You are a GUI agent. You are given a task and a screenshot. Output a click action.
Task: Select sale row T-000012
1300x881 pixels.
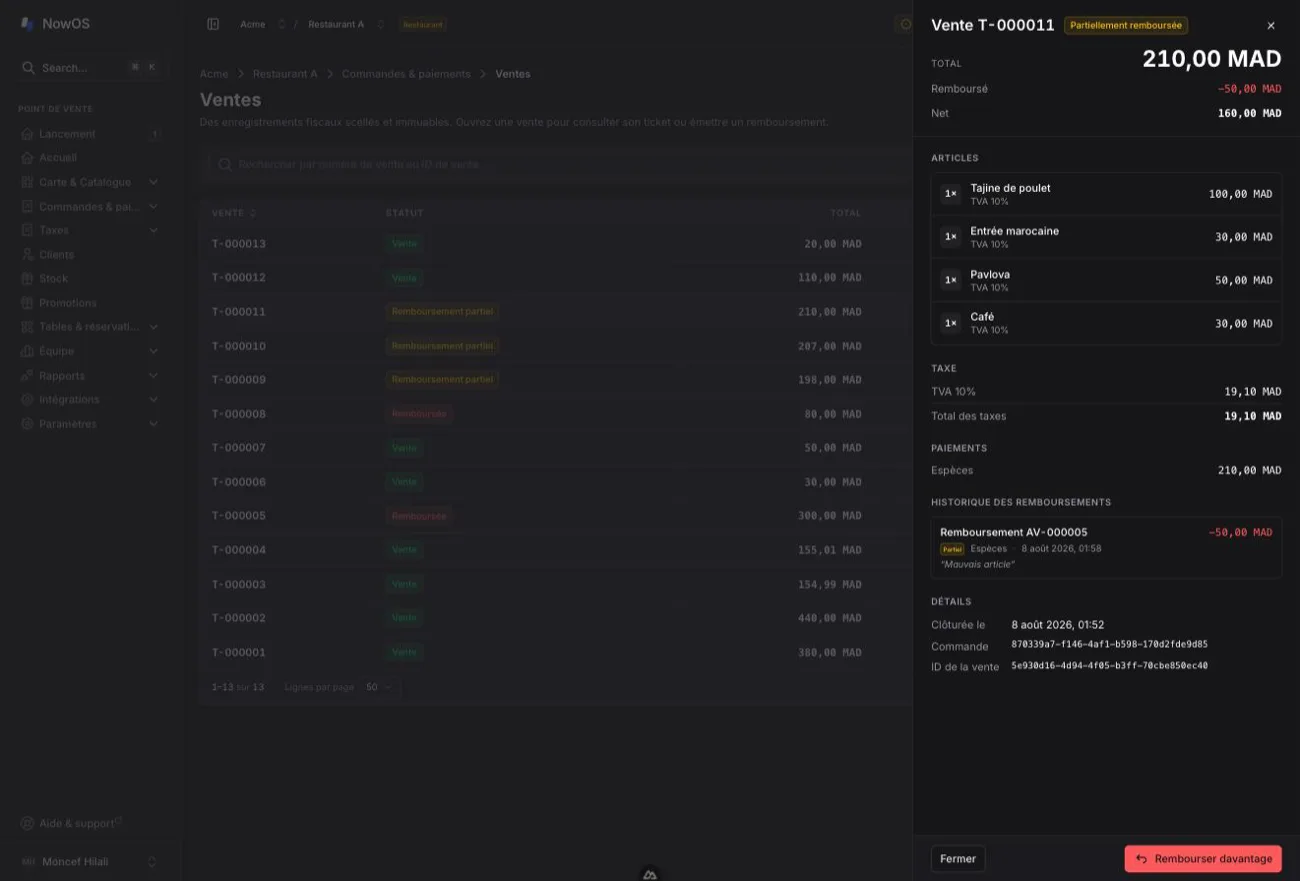coord(555,278)
